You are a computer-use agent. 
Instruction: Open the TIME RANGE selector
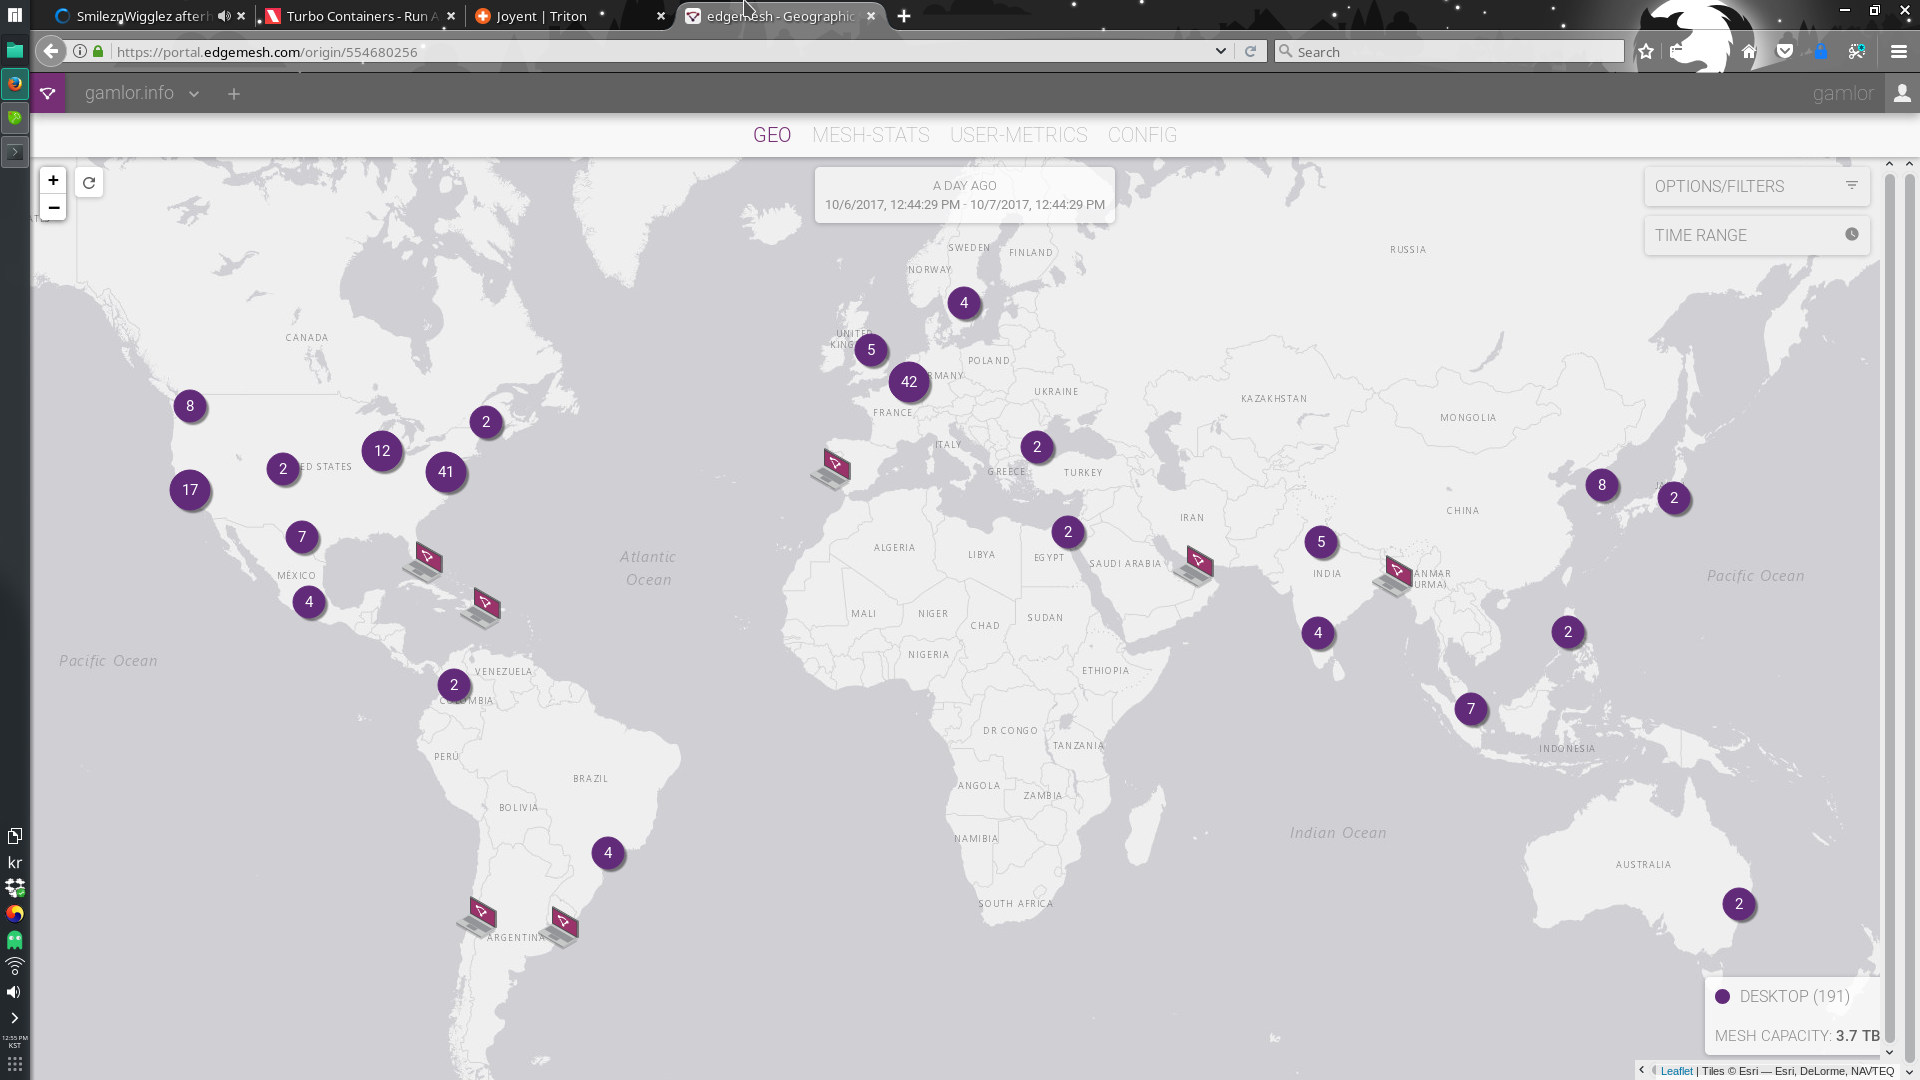pos(1757,235)
